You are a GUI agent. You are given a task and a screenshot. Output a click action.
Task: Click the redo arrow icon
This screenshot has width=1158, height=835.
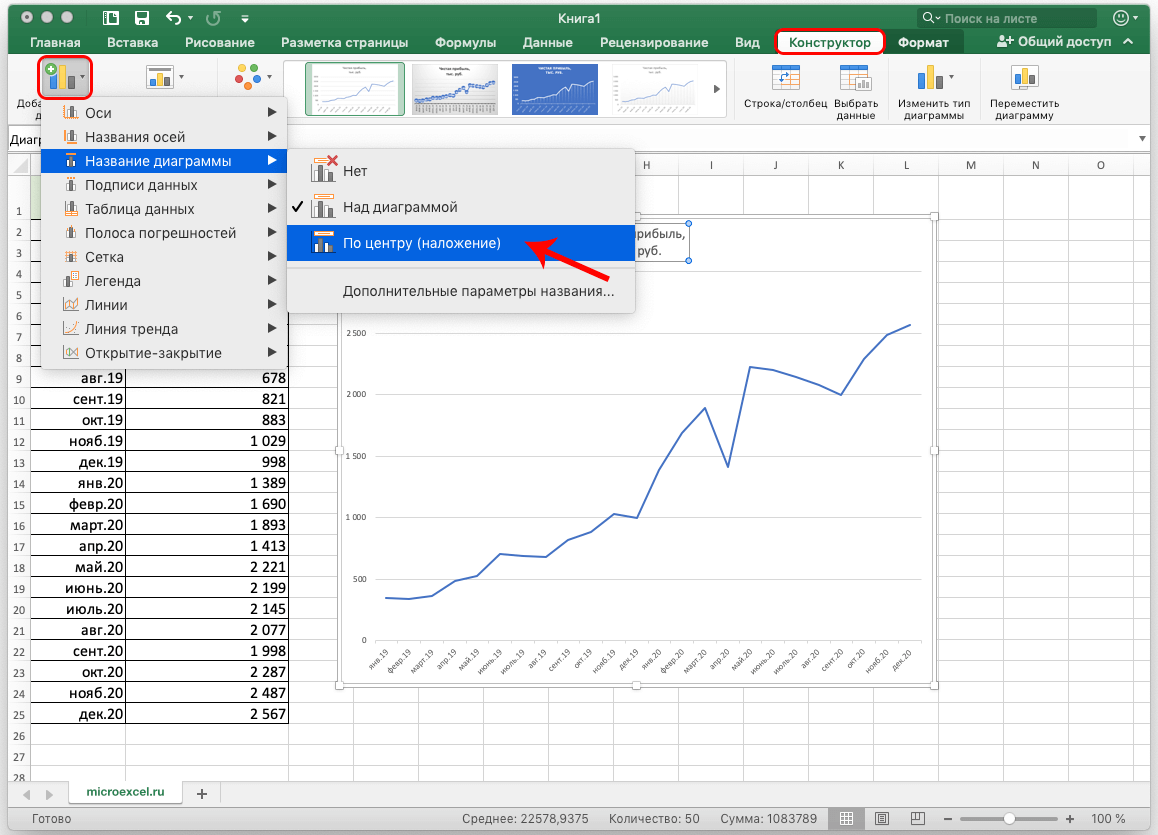click(213, 18)
